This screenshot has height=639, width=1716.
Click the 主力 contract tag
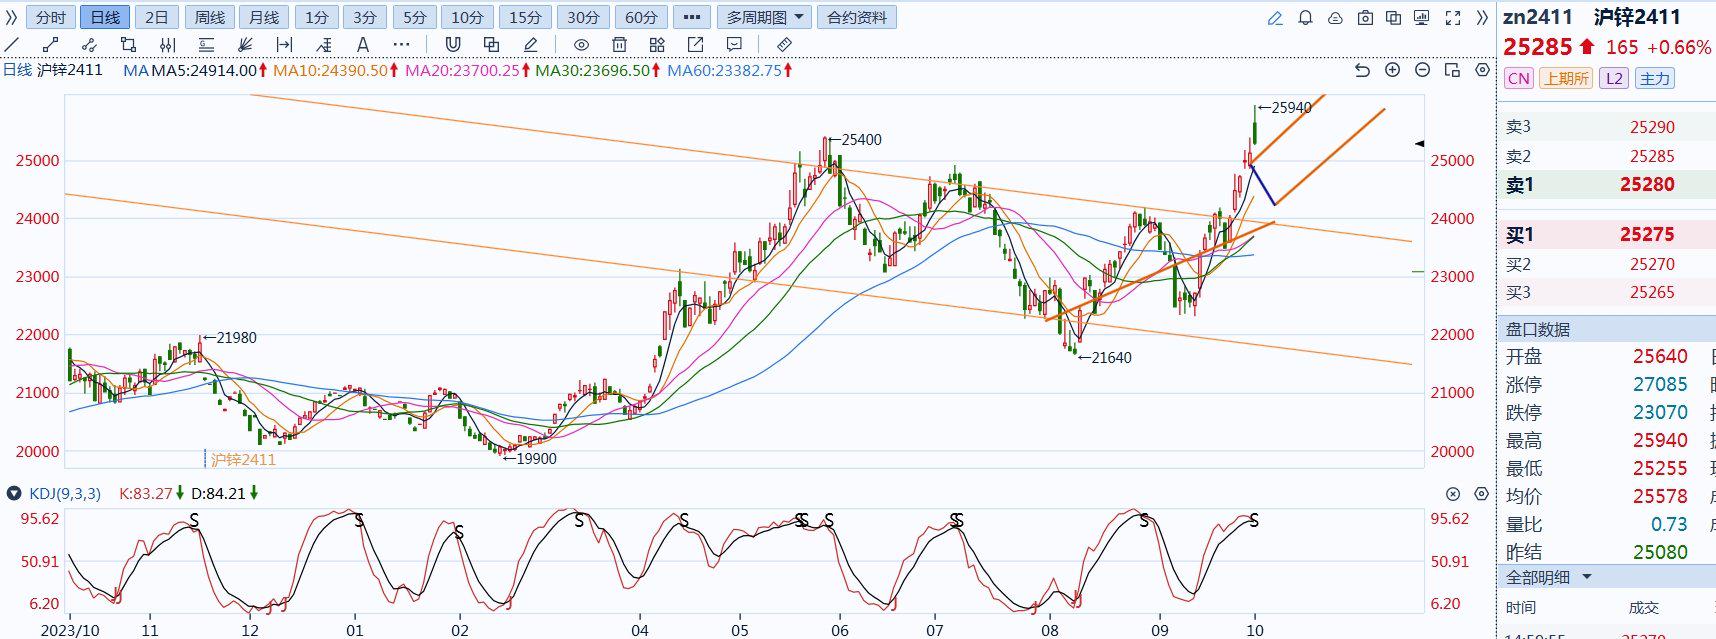pos(1654,79)
